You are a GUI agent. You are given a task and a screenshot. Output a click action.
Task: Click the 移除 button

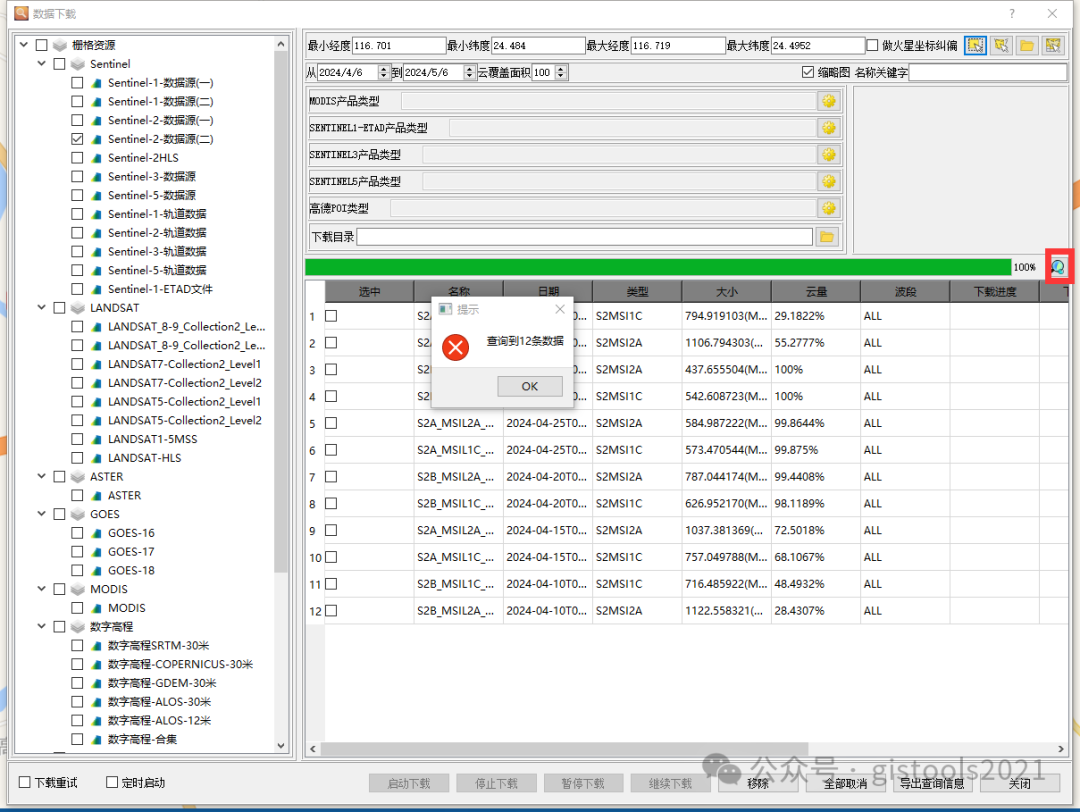[758, 783]
